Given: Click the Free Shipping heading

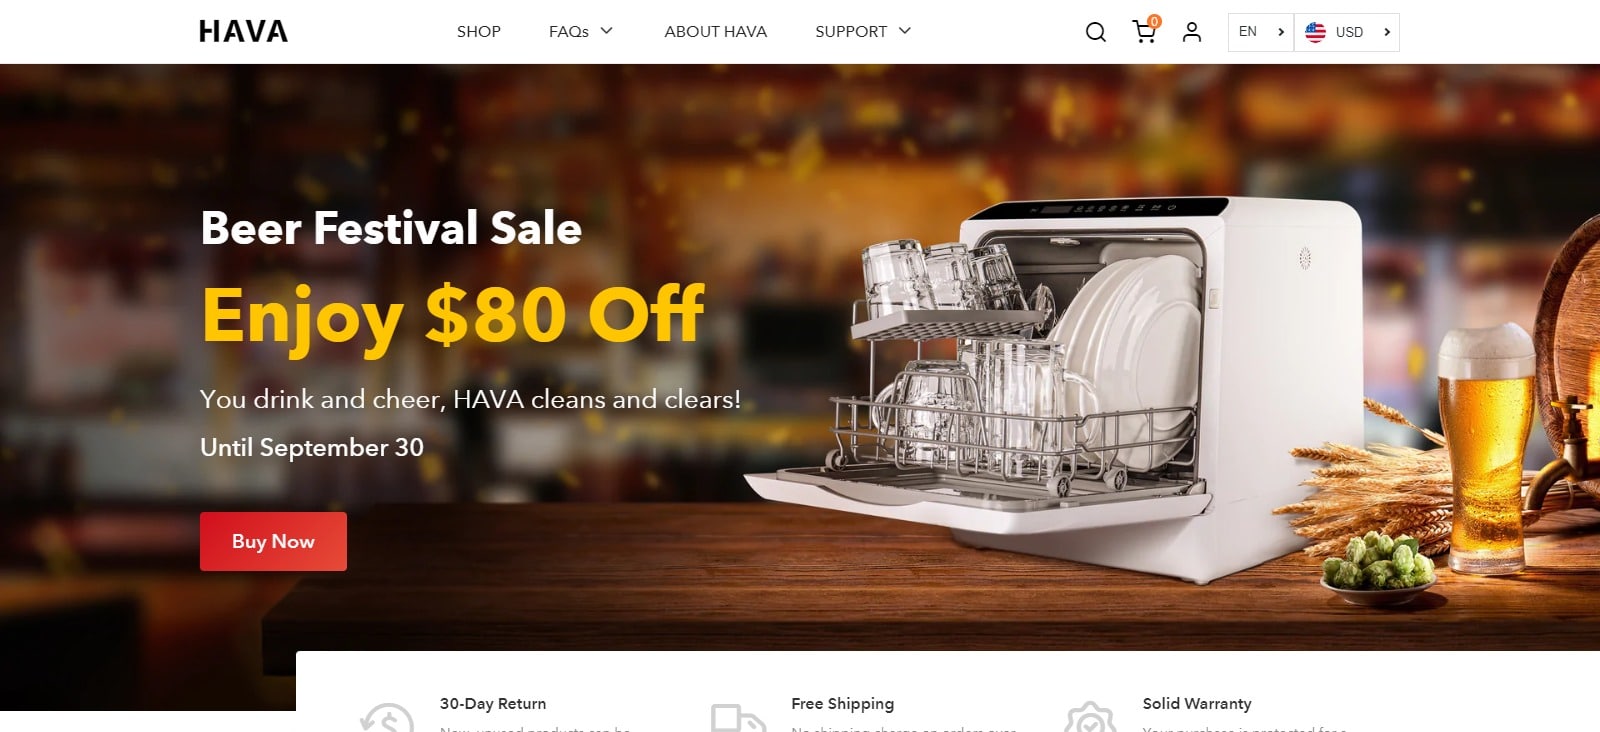Looking at the screenshot, I should 843,703.
